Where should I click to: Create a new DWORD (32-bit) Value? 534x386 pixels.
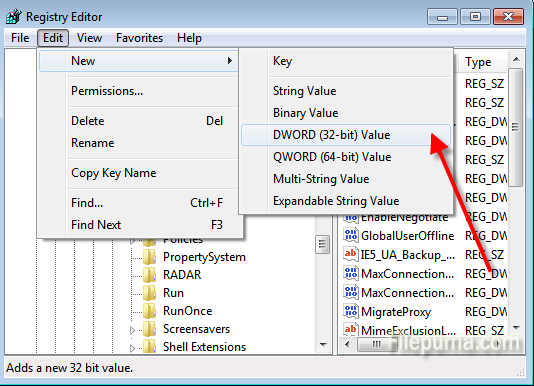click(346, 135)
